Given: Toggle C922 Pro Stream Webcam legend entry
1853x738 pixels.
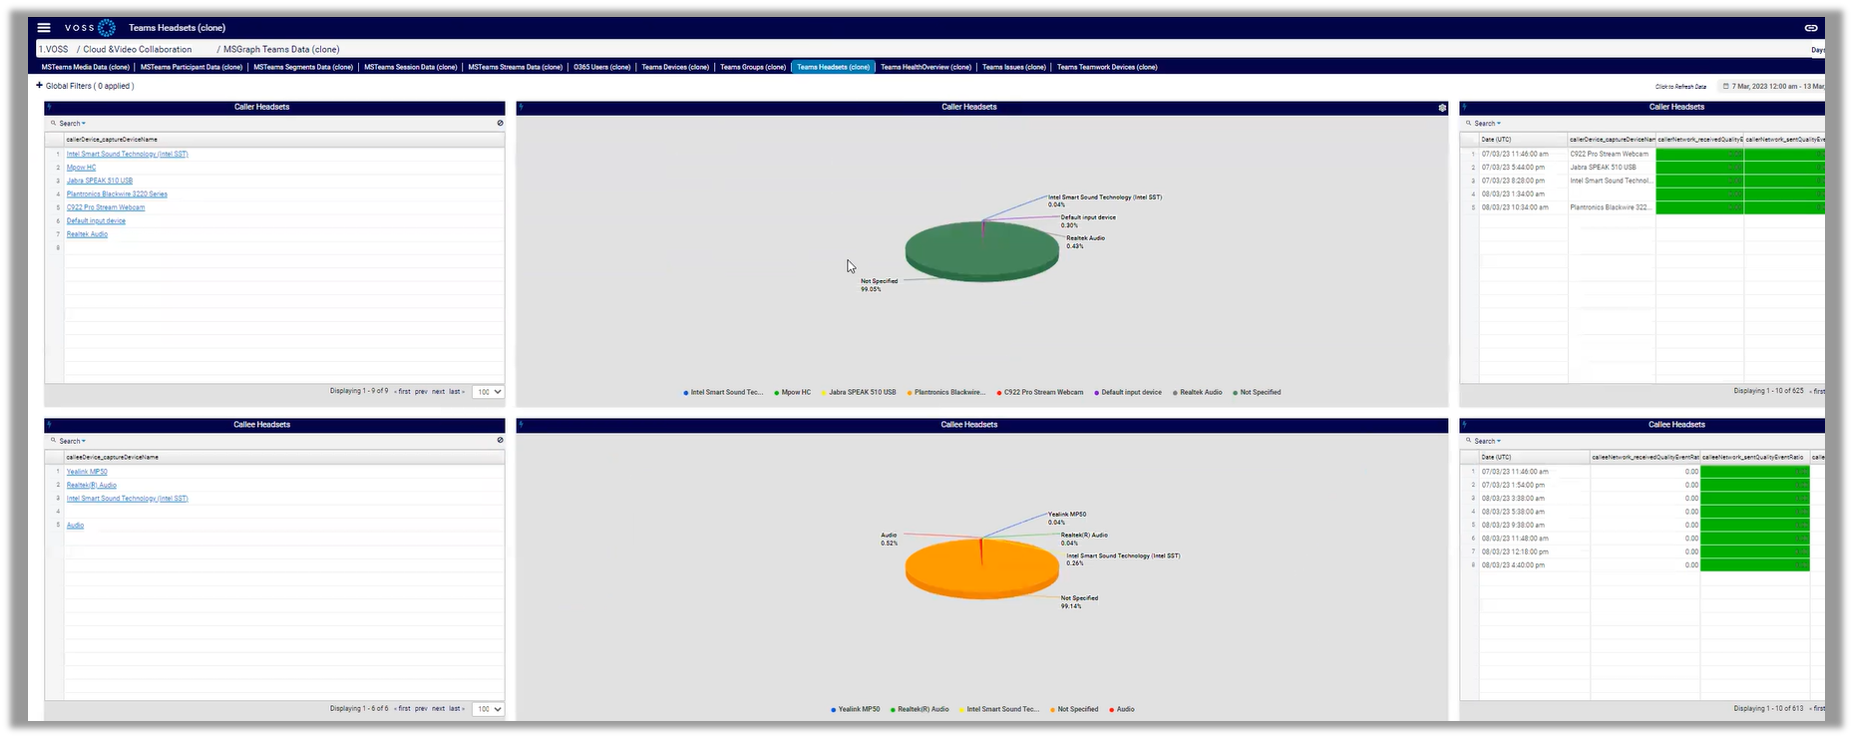Looking at the screenshot, I should point(1040,392).
